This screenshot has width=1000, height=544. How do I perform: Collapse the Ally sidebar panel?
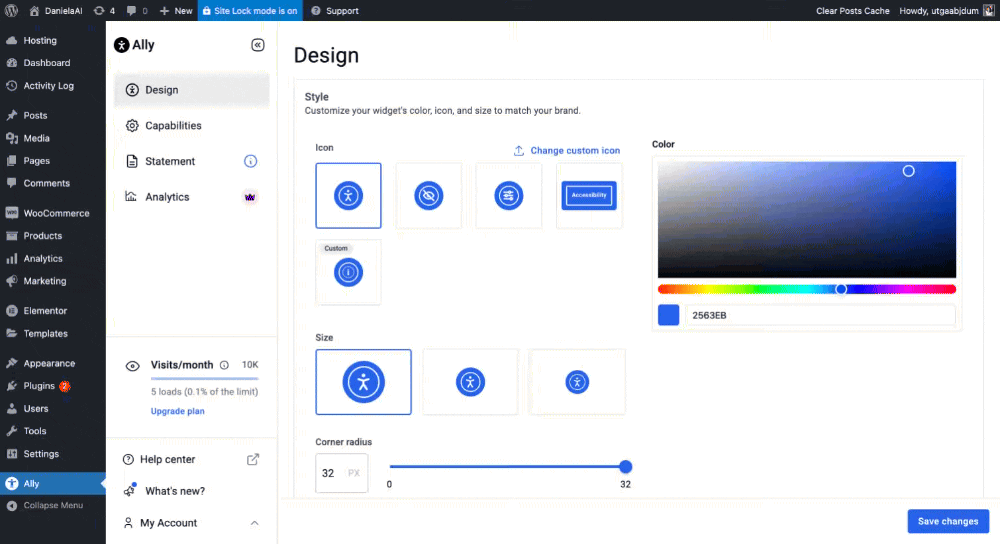point(257,45)
